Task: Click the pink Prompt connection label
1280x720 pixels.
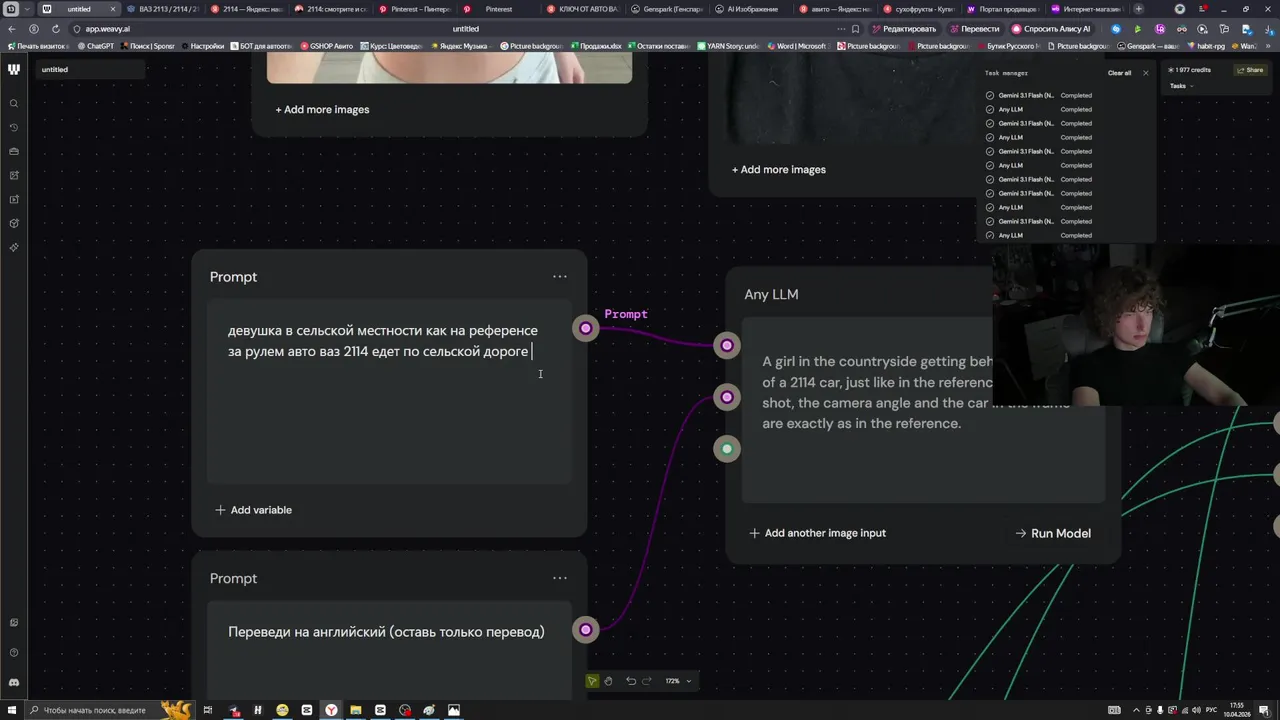Action: (x=626, y=314)
